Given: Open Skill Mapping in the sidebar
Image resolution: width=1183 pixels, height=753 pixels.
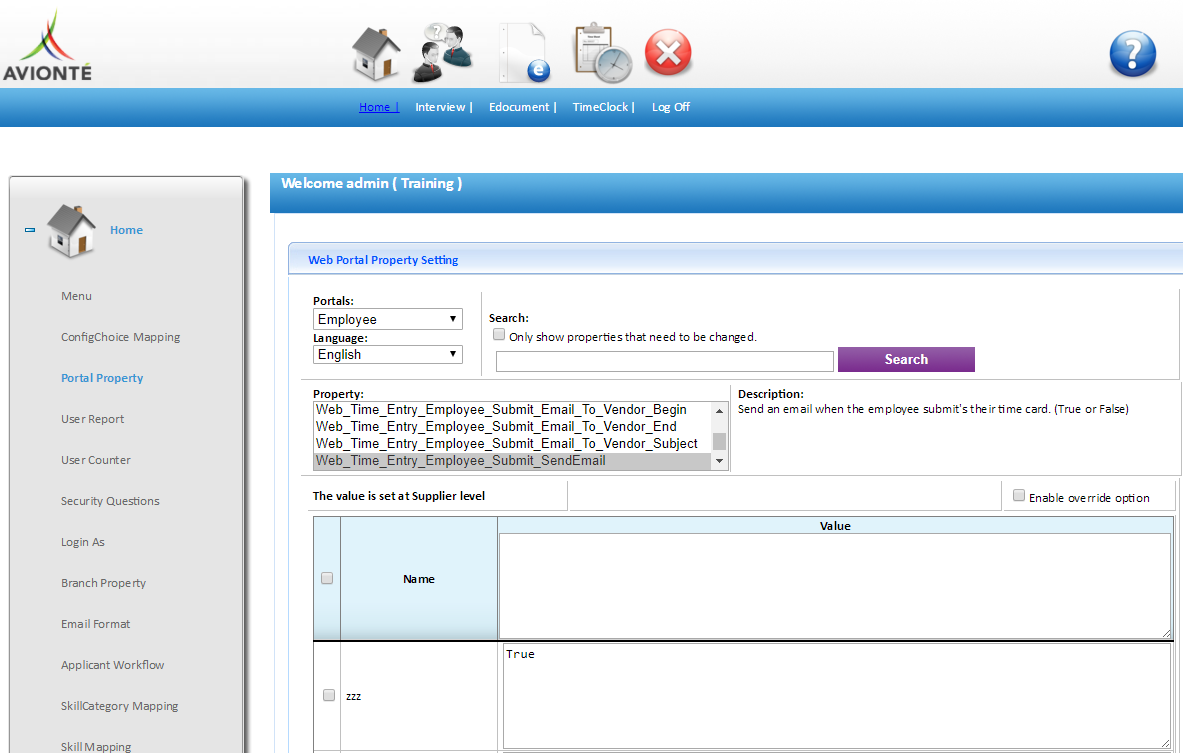Looking at the screenshot, I should 96,746.
